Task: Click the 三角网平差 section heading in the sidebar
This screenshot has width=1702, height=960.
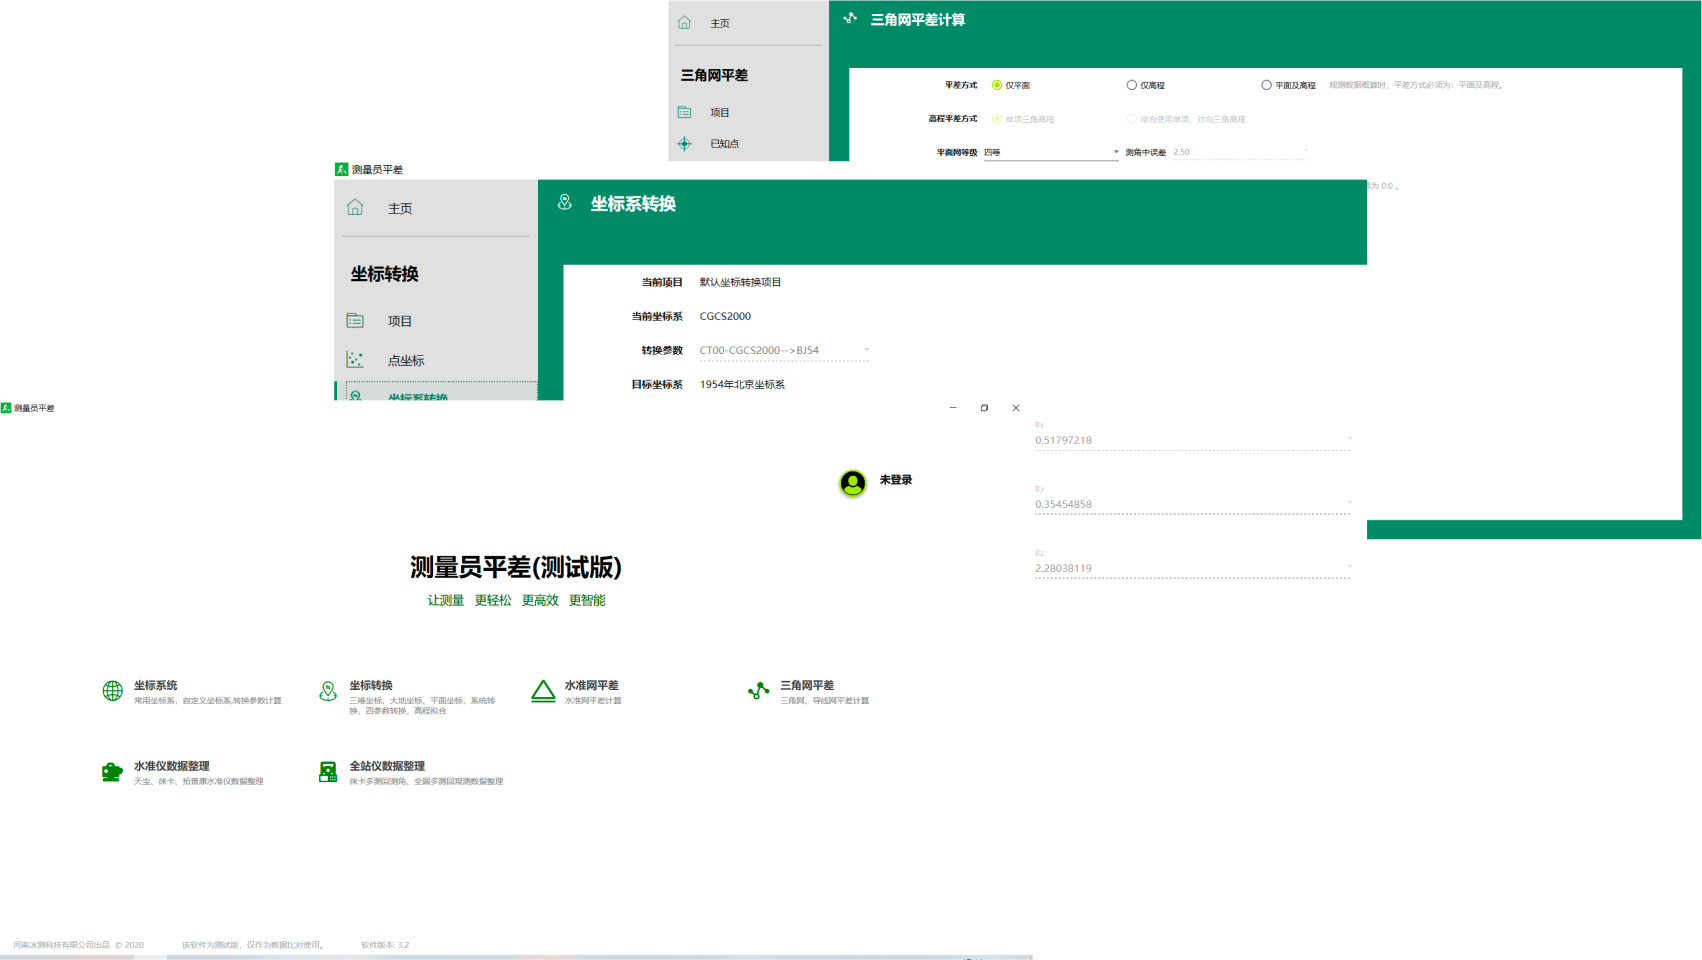Action: [x=714, y=75]
